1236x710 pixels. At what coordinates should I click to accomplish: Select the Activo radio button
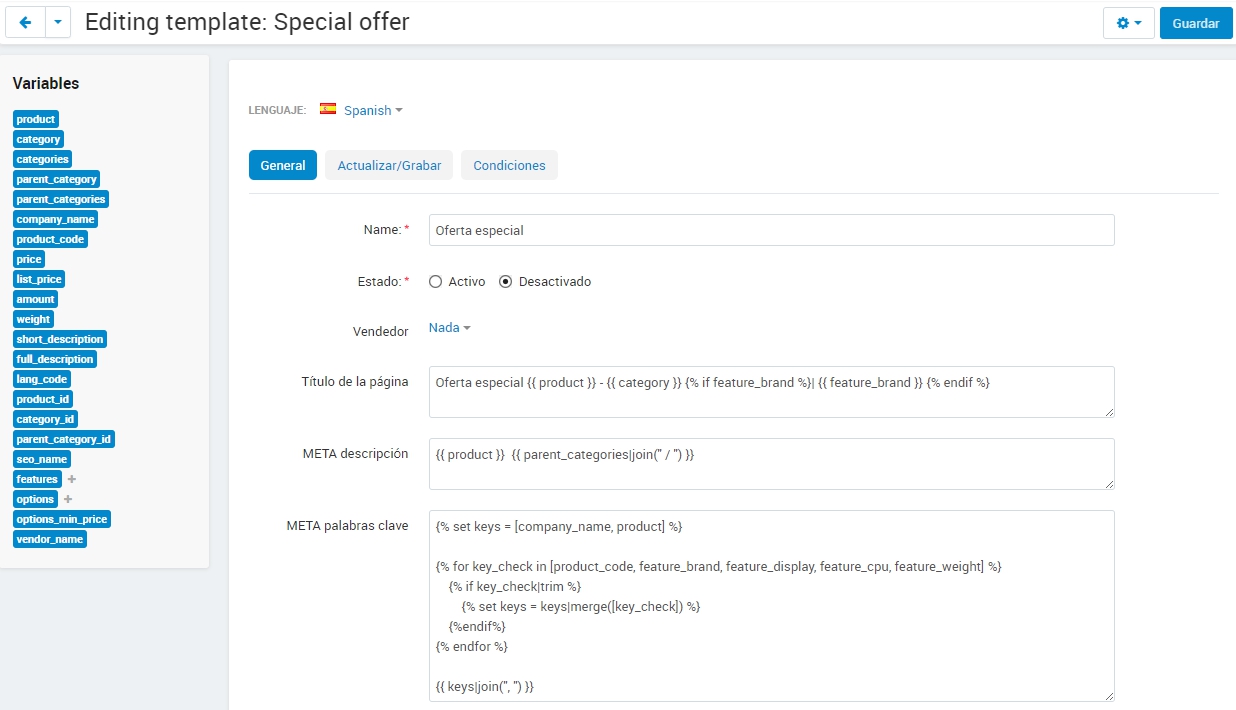pyautogui.click(x=435, y=282)
